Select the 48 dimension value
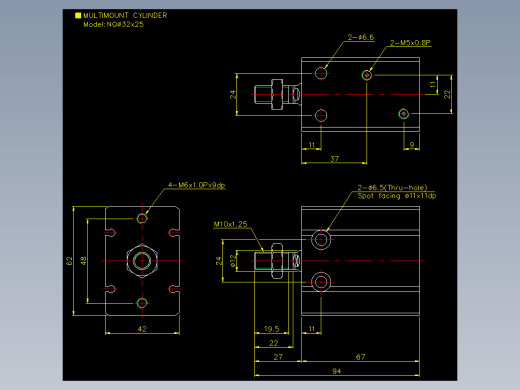Viewport: 520px width, 390px height. [x=83, y=261]
